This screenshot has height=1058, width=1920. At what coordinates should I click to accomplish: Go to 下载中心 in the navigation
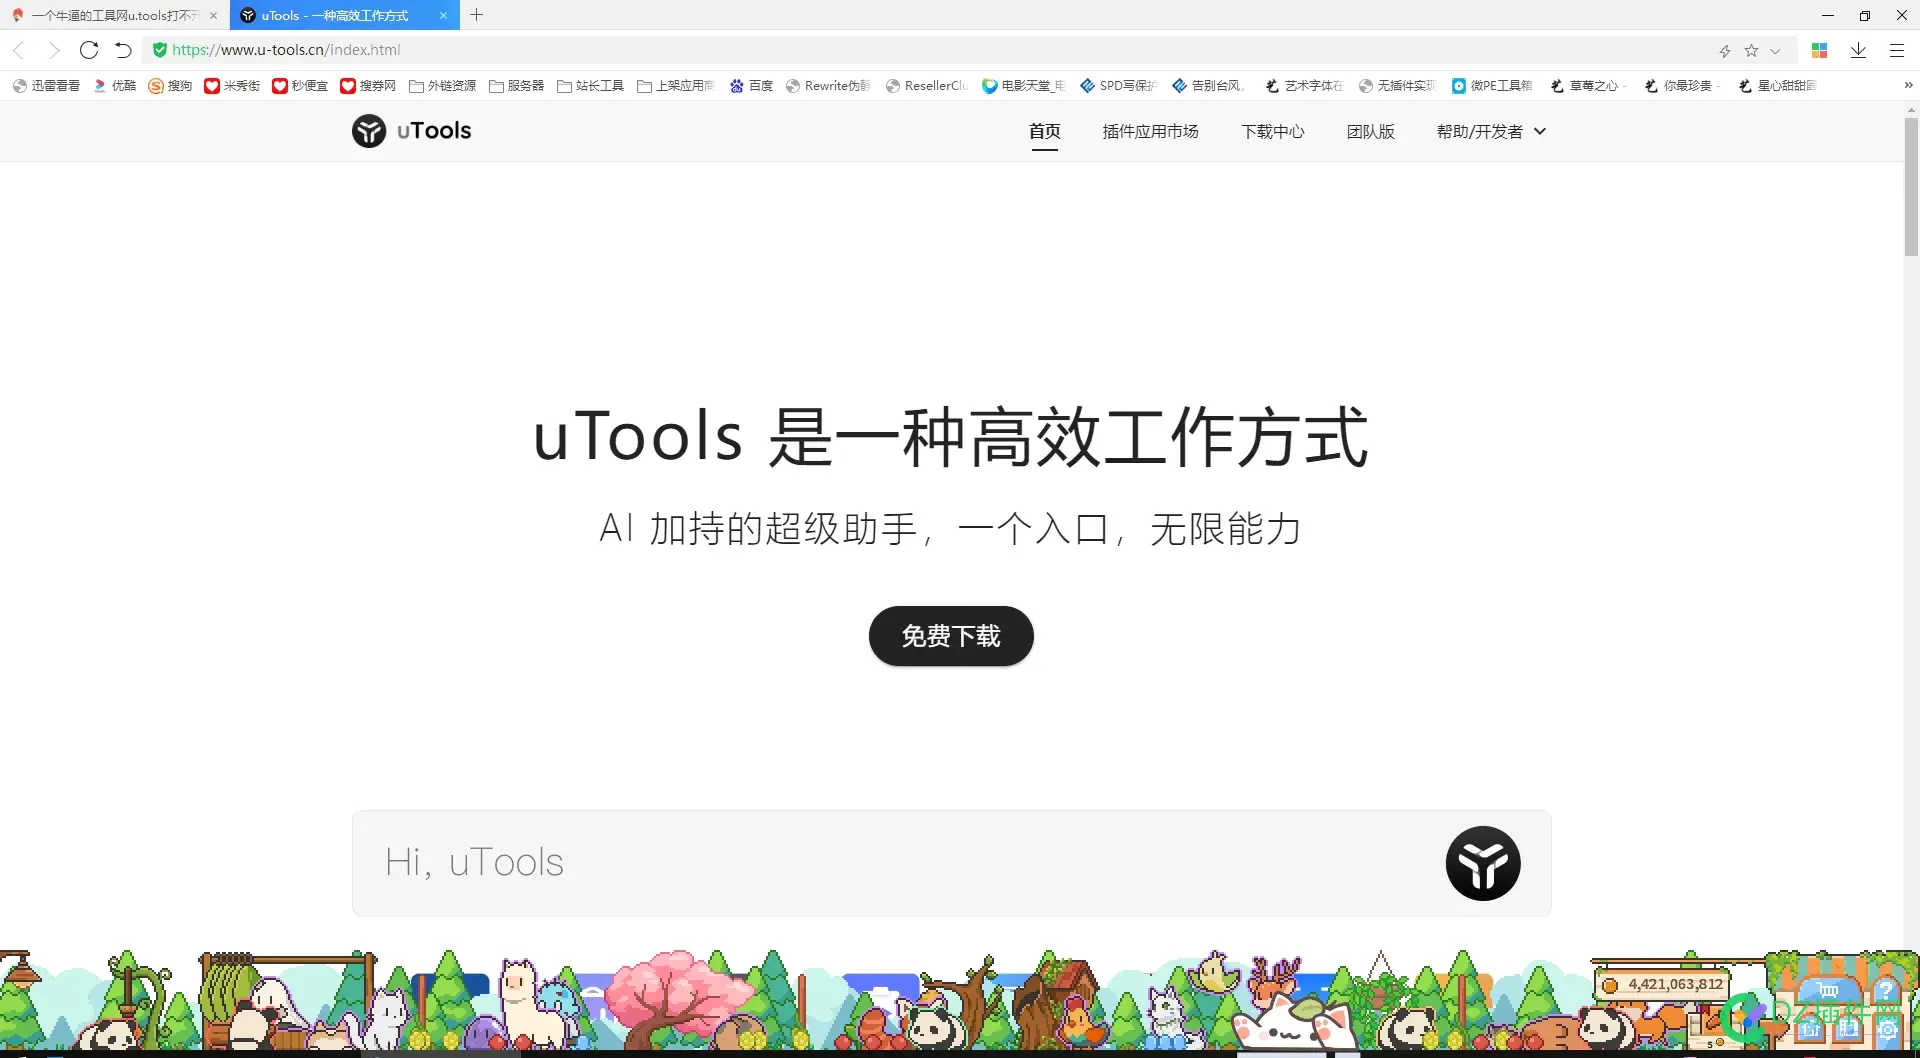(1272, 131)
